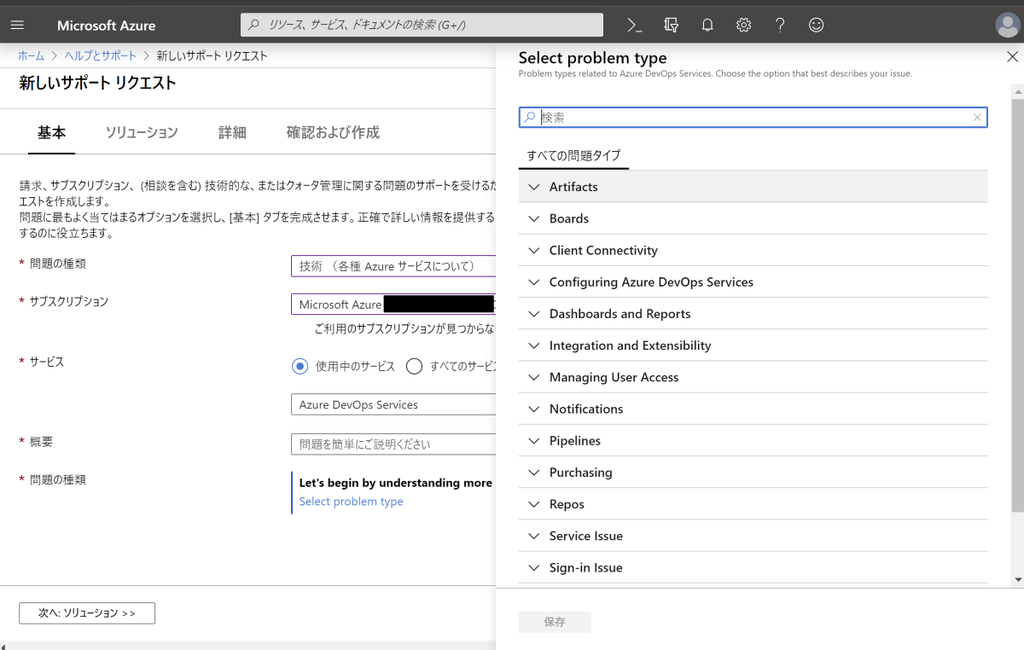
Task: Select the すべてのサービス radio button
Action: [414, 366]
